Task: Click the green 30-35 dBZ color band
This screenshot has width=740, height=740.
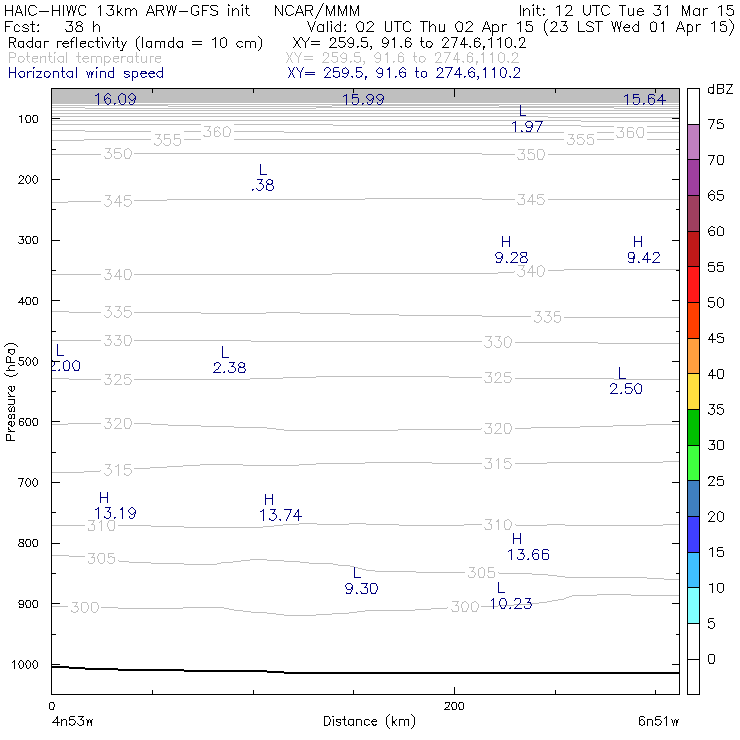Action: coord(693,428)
